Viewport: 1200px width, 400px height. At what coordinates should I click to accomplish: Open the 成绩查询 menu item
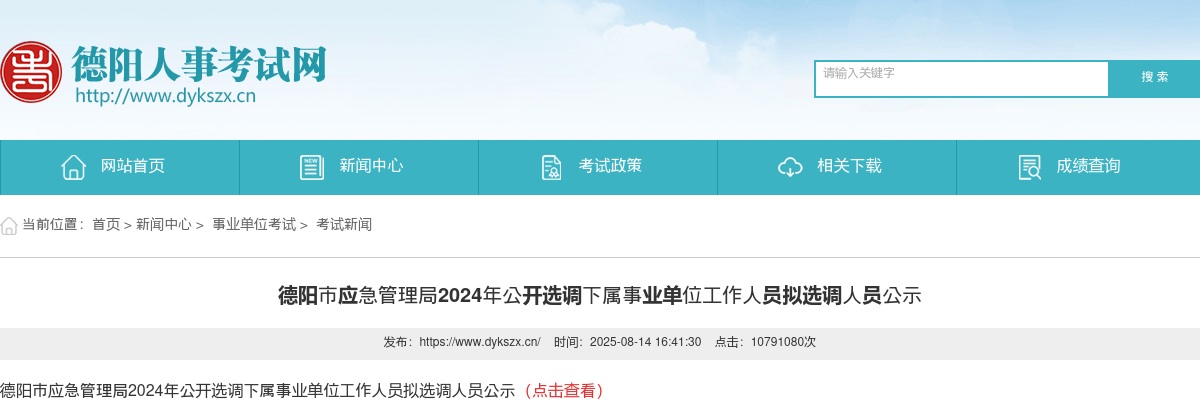pyautogui.click(x=1078, y=167)
